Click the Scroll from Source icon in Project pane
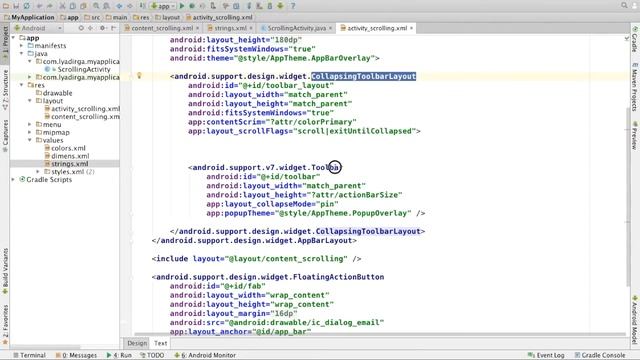The height and width of the screenshot is (360, 640). pos(81,28)
